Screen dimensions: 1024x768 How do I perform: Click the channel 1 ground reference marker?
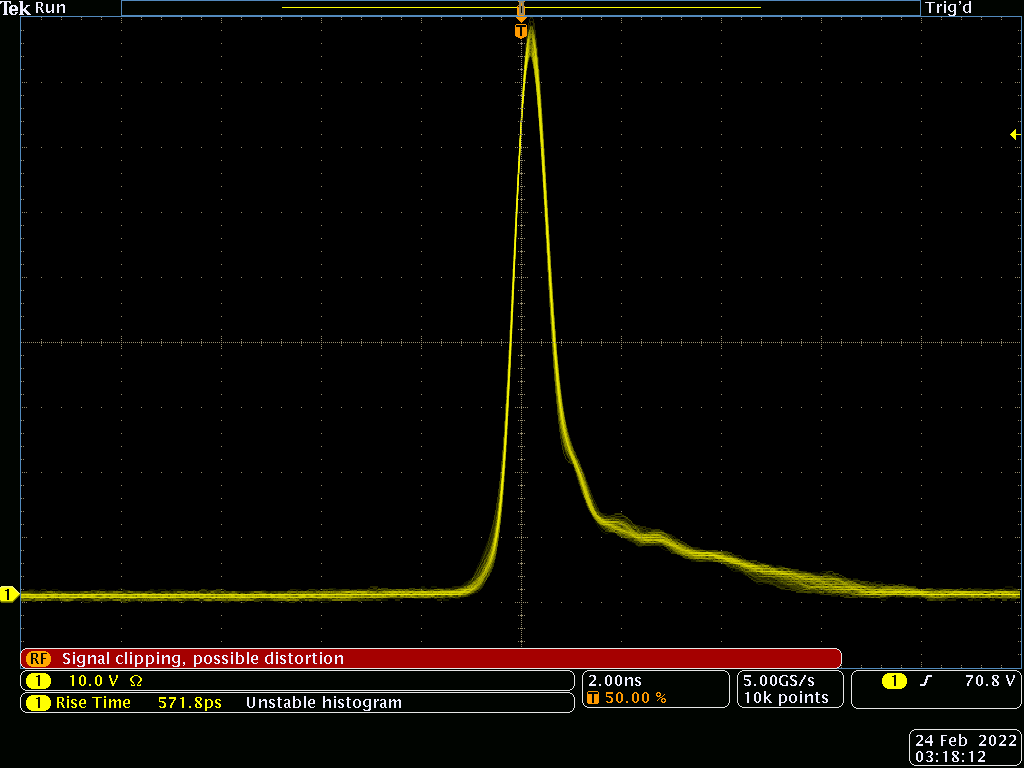10,594
